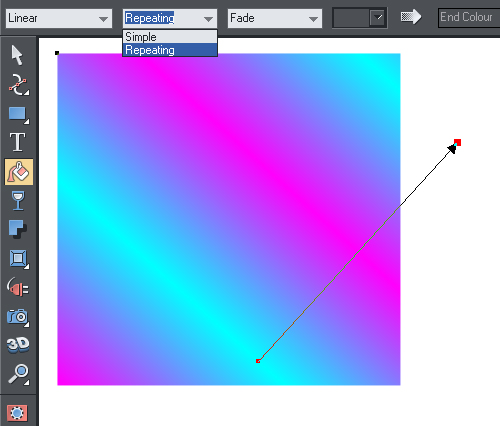
Task: Activate the 3D extrude tool
Action: [18, 344]
